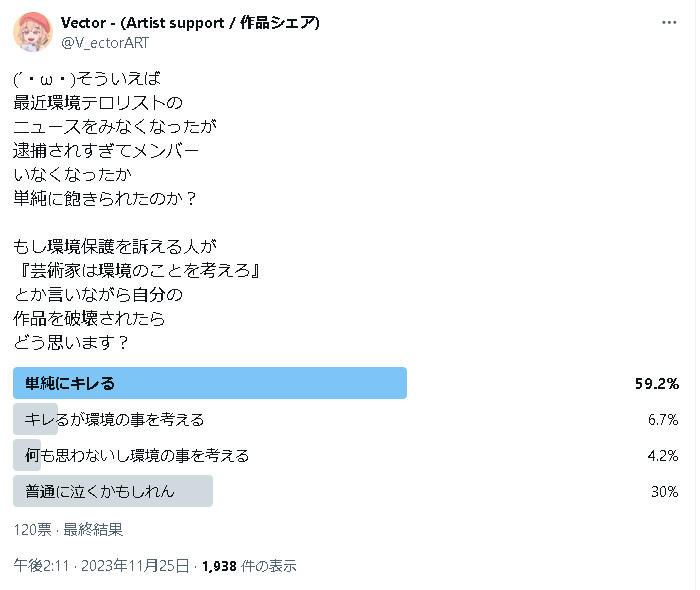Open Vector's profile avatar picture
Viewport: 700px width, 590px height.
click(33, 32)
